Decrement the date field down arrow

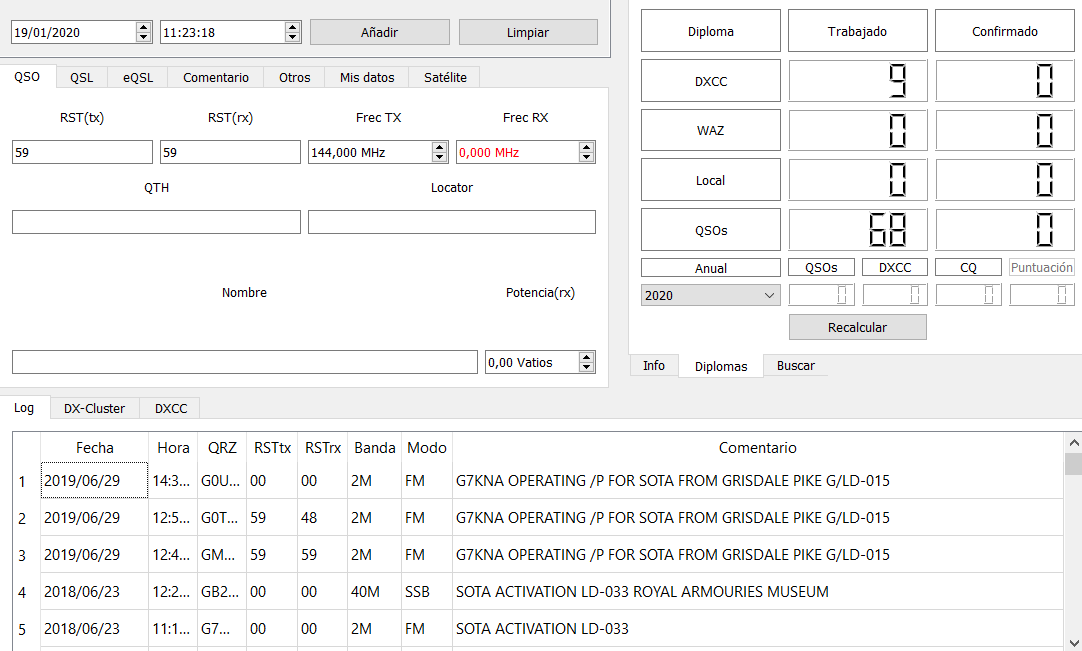tap(144, 37)
